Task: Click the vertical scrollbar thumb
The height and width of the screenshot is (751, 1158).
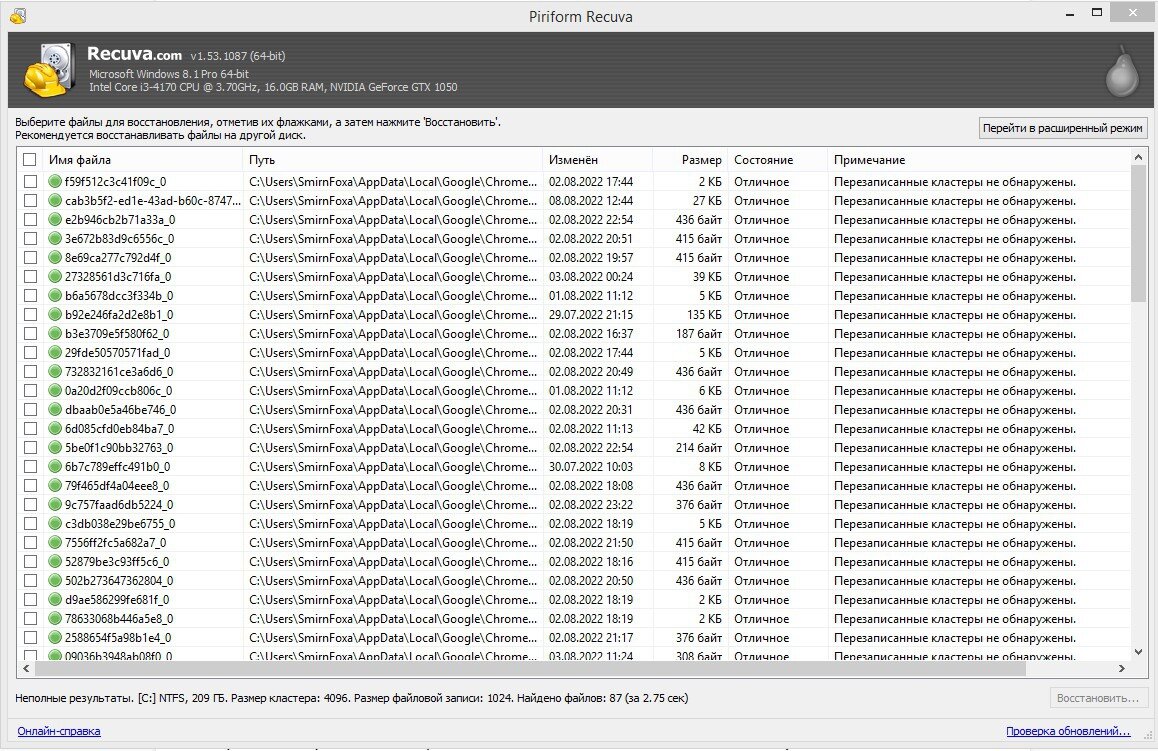Action: 1138,233
